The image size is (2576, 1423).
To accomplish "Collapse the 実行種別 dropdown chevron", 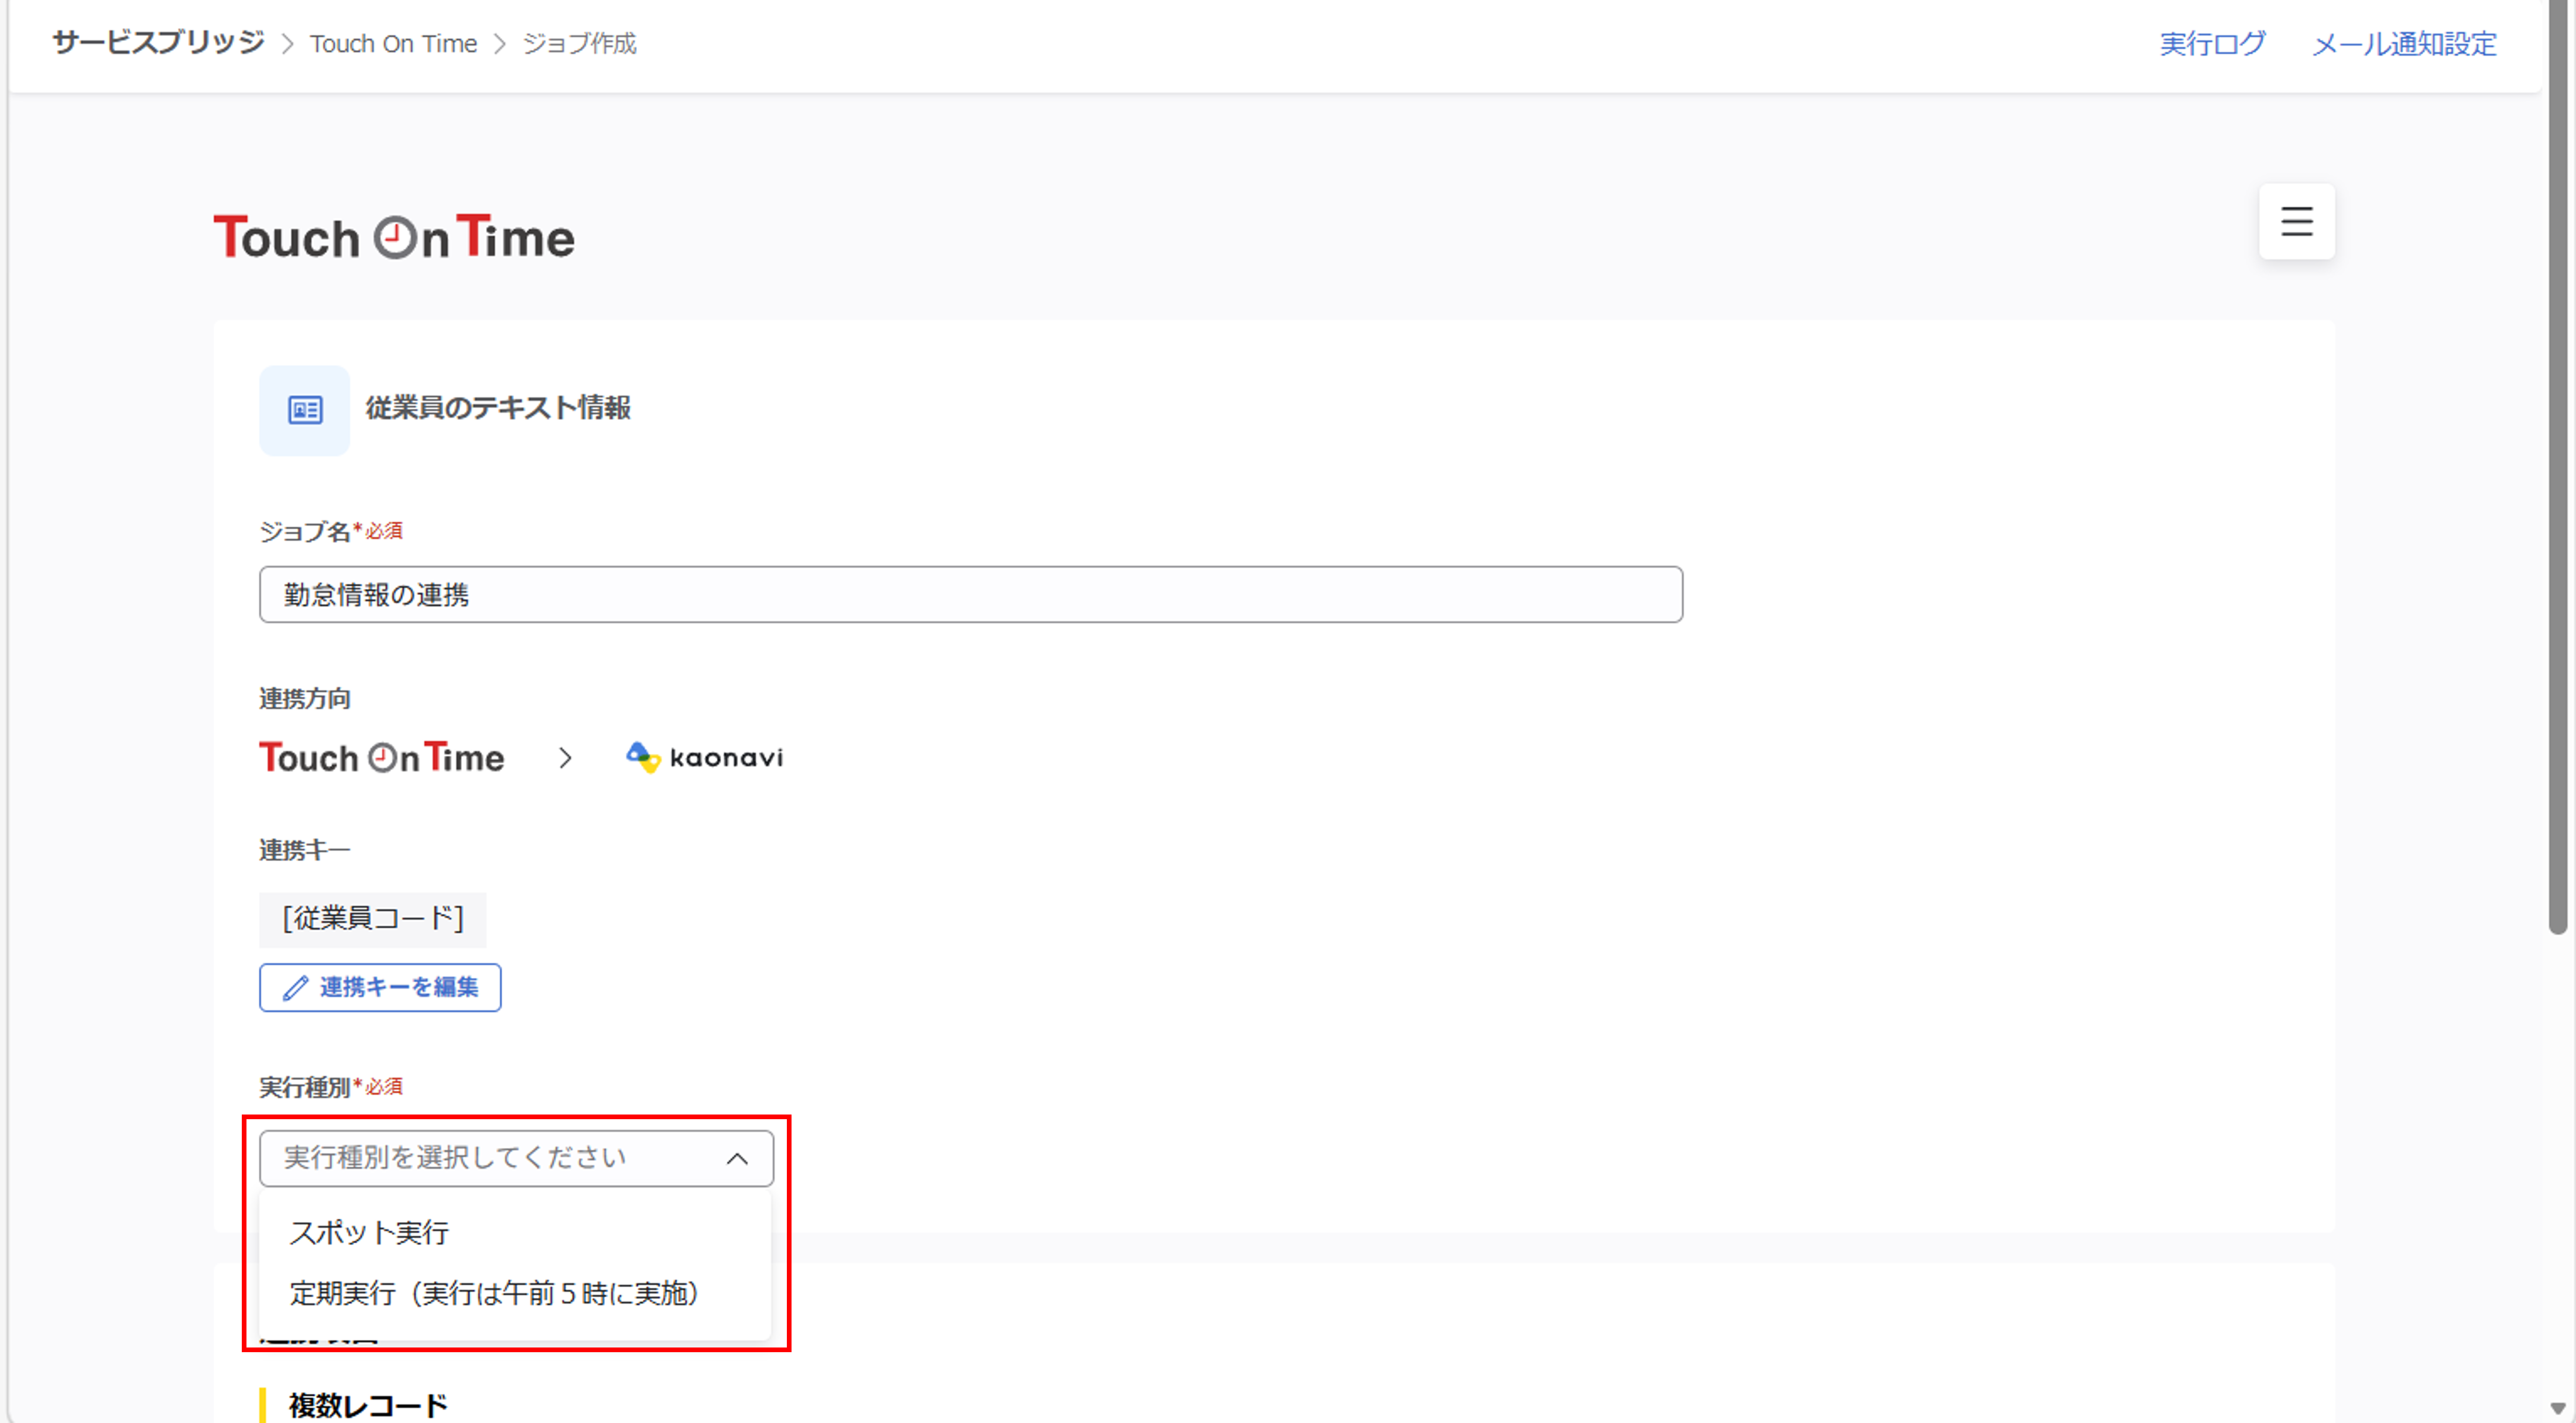I will tap(737, 1158).
